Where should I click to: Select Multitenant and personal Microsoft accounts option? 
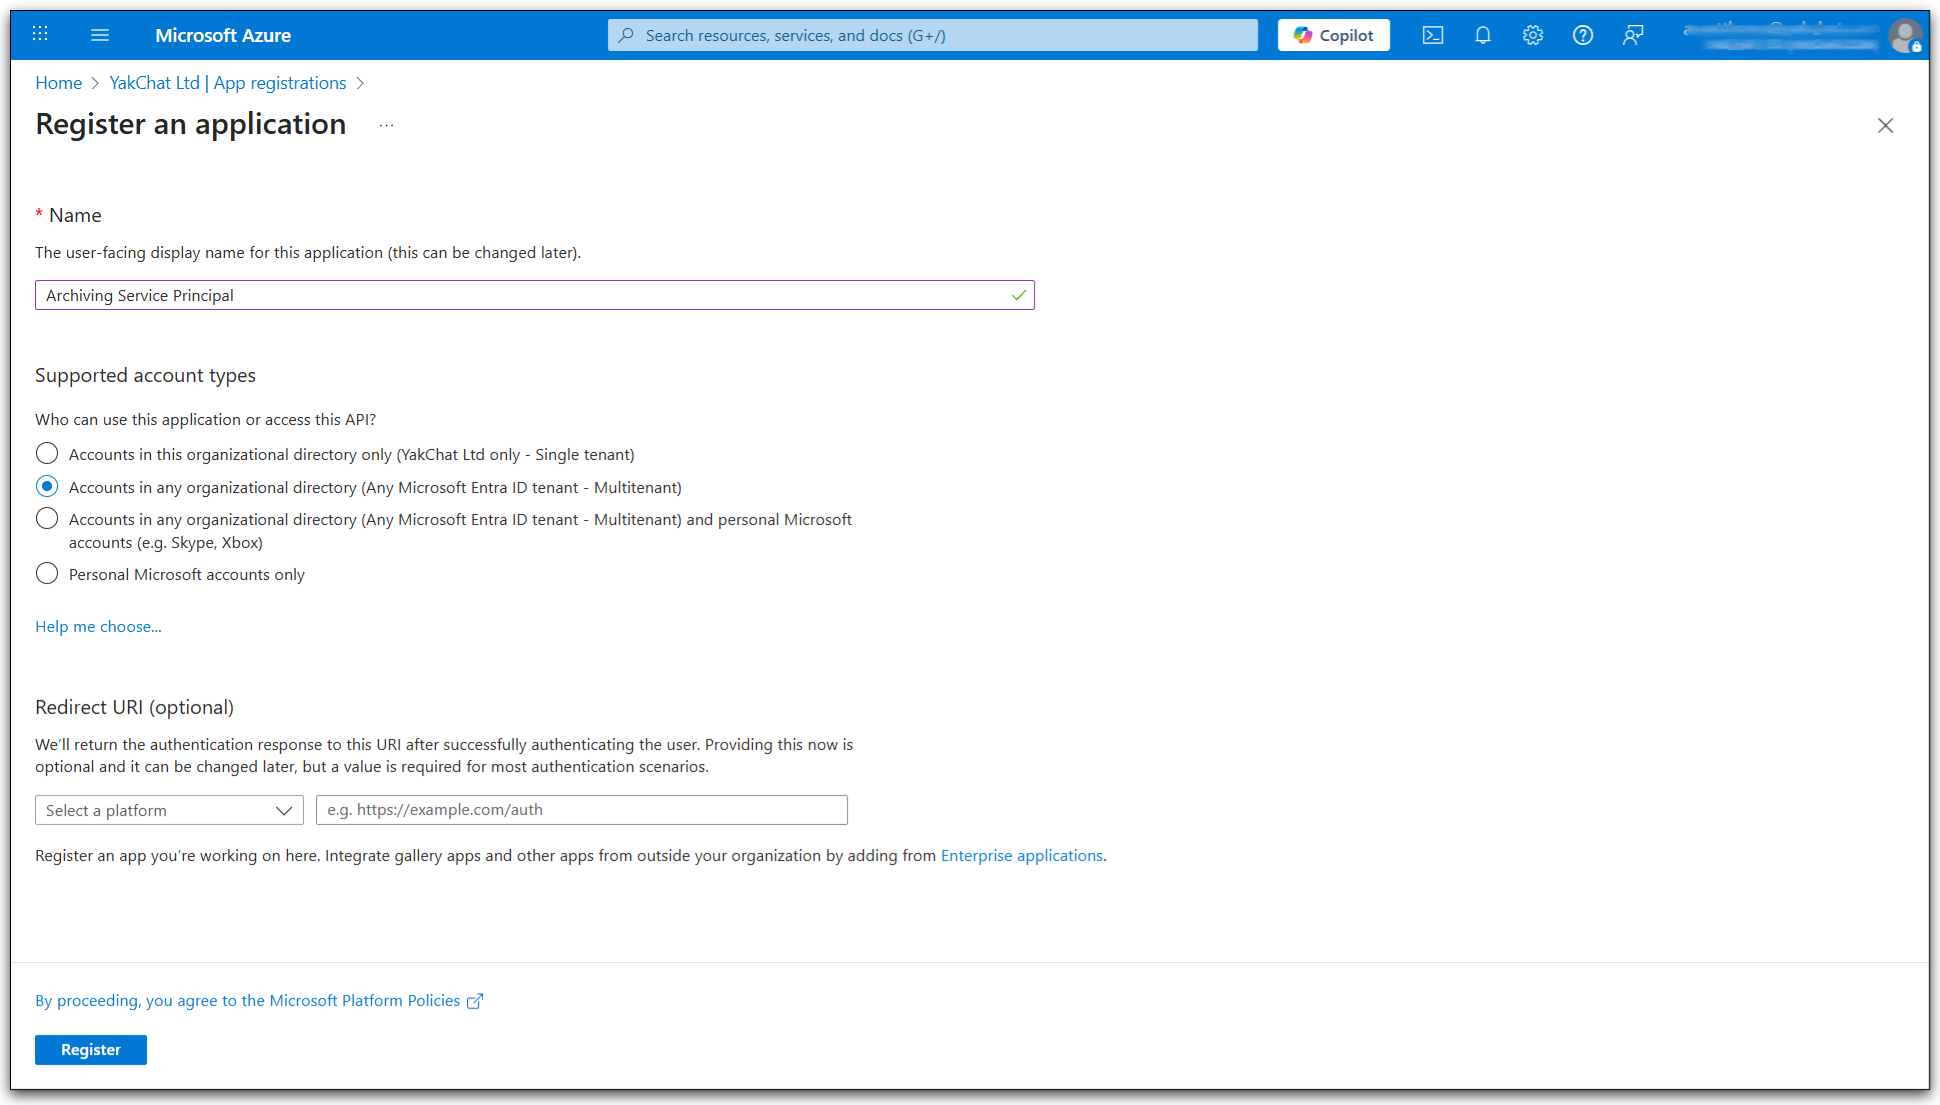click(47, 519)
